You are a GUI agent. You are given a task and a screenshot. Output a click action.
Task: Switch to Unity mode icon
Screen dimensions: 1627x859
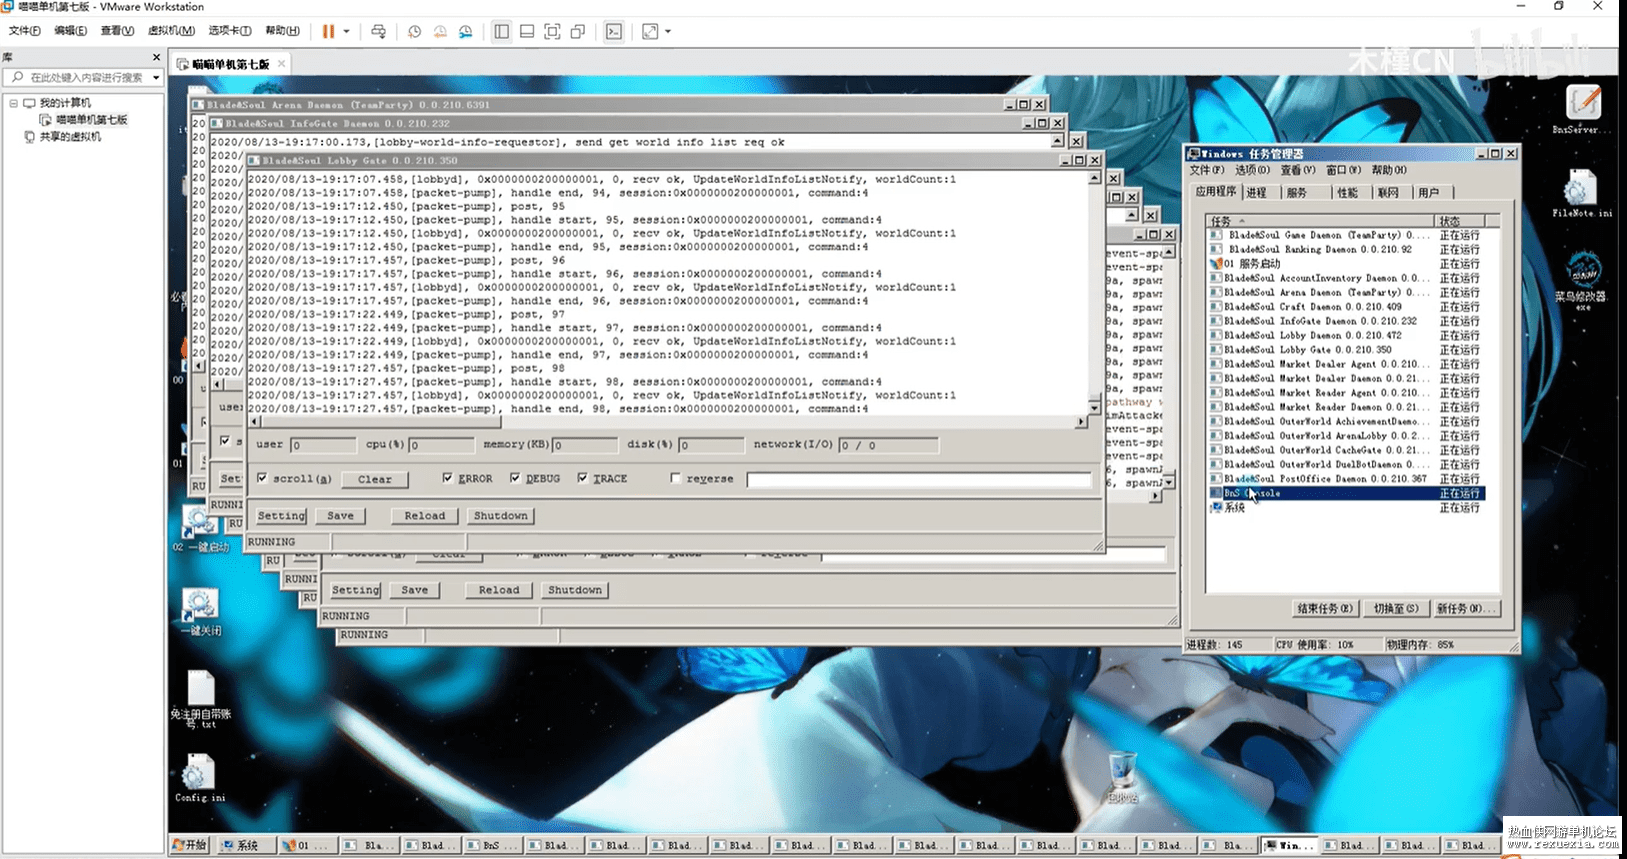[x=578, y=31]
